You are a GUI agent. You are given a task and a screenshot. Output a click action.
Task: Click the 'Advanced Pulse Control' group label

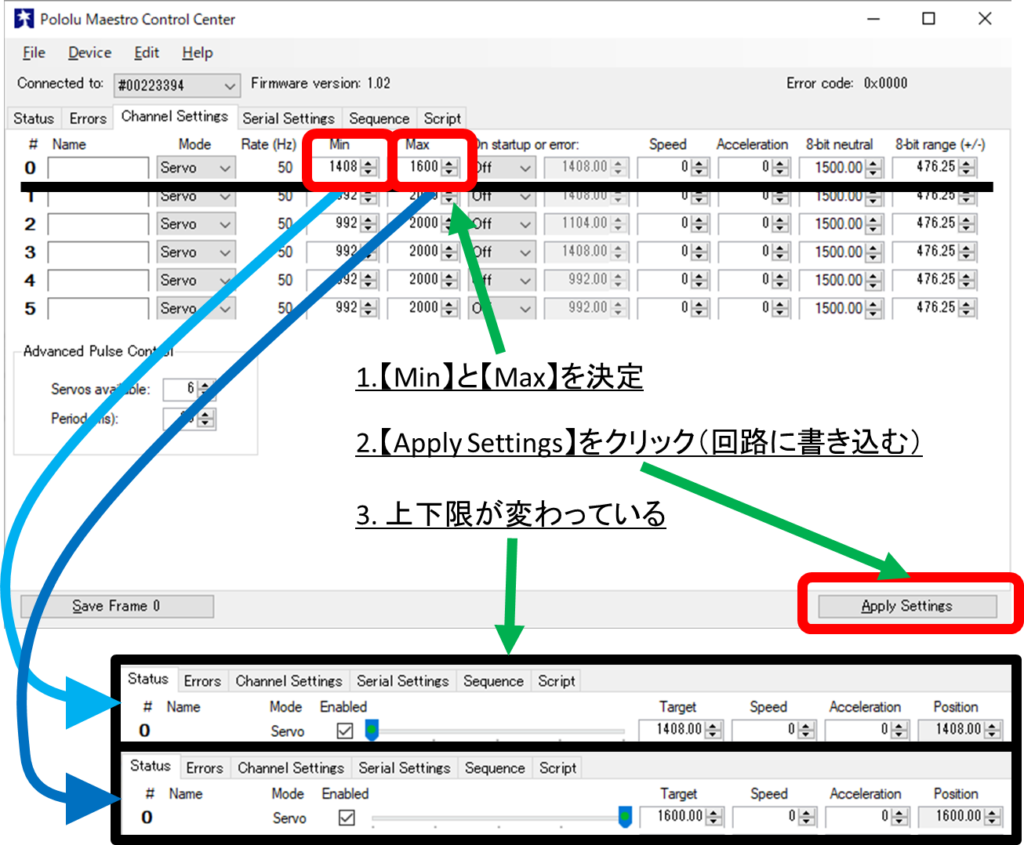click(x=98, y=351)
